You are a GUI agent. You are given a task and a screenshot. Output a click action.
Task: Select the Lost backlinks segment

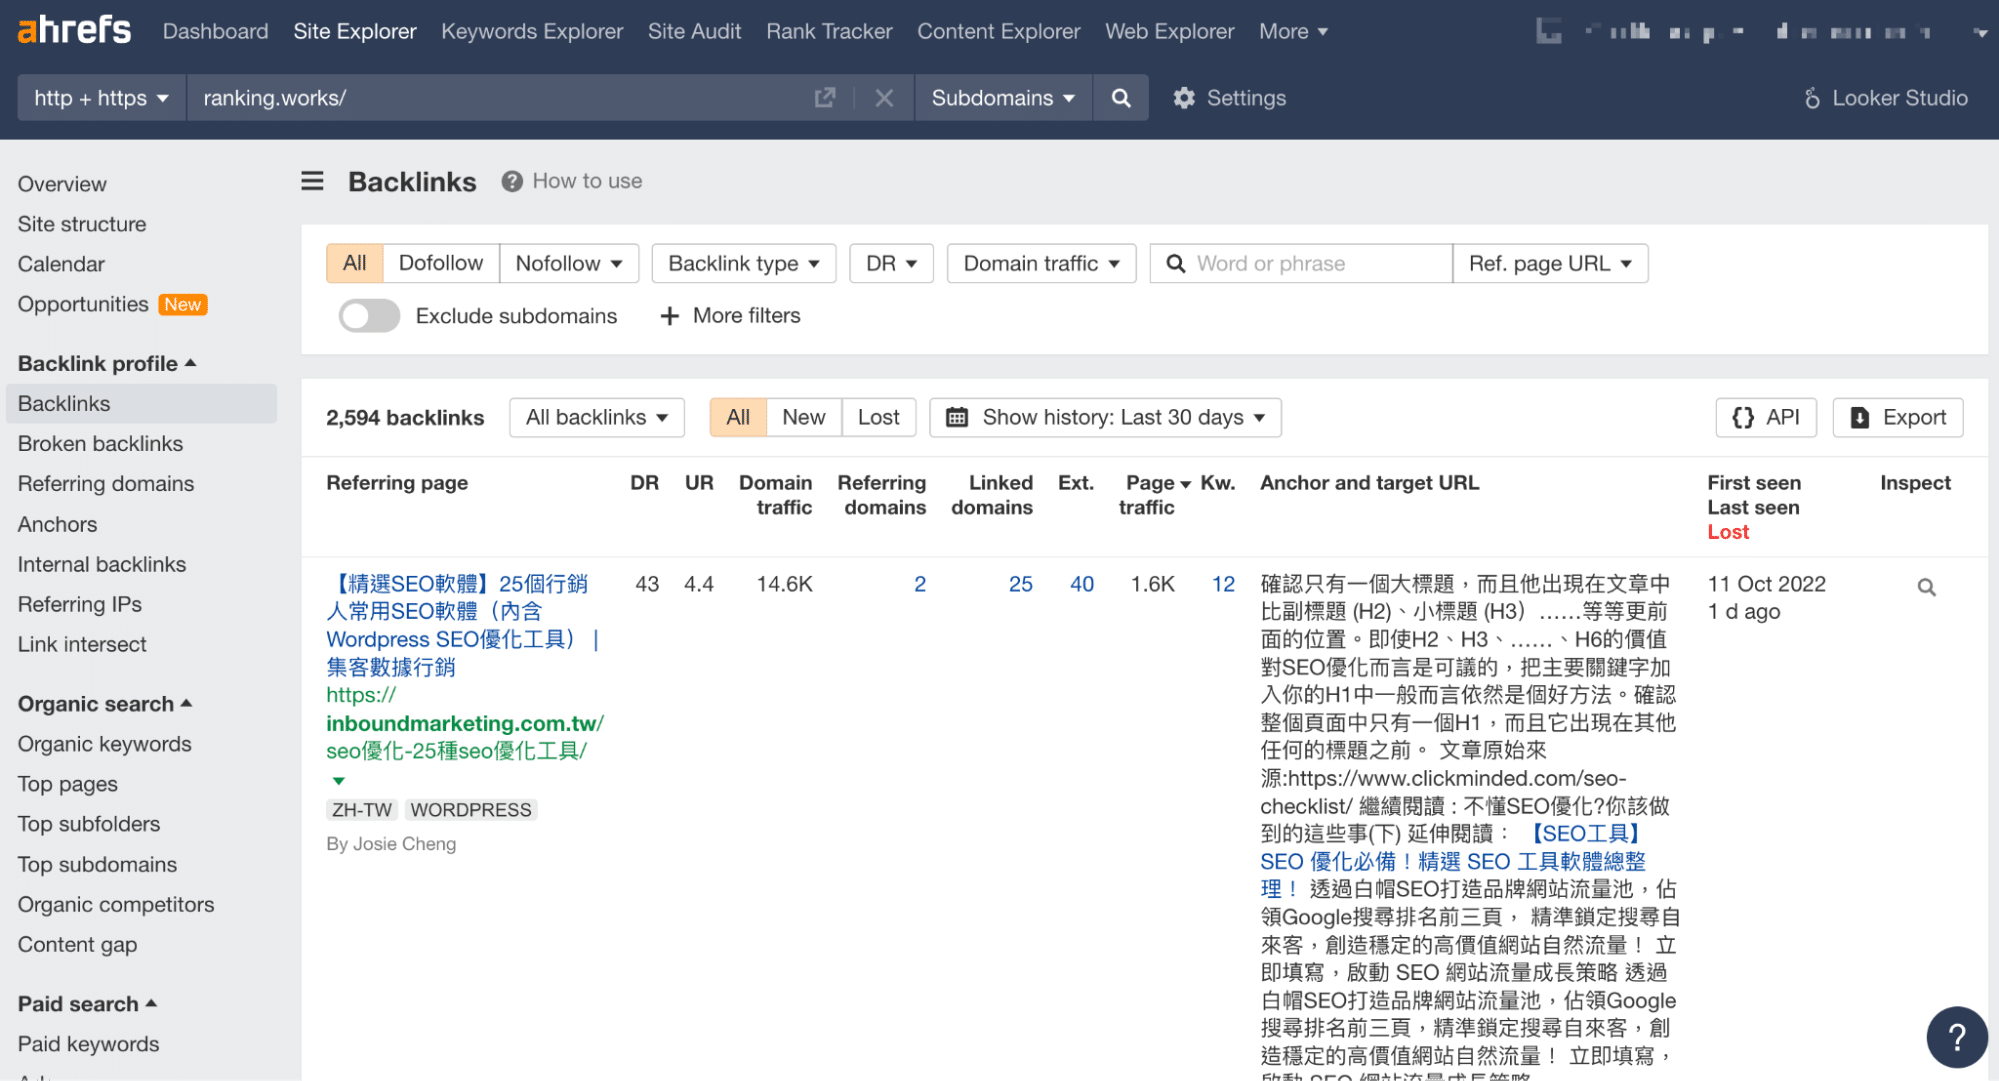coord(878,417)
